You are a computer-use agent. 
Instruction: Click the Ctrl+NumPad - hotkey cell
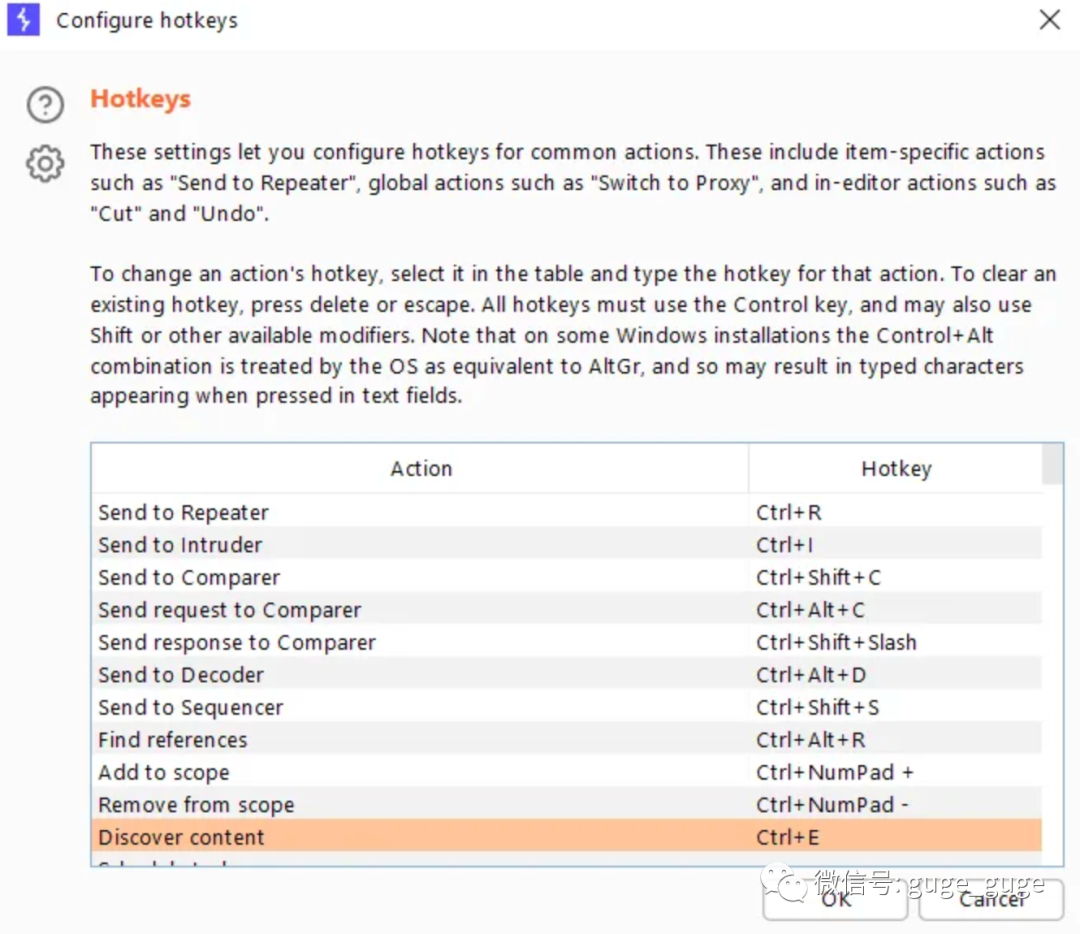pyautogui.click(x=895, y=804)
